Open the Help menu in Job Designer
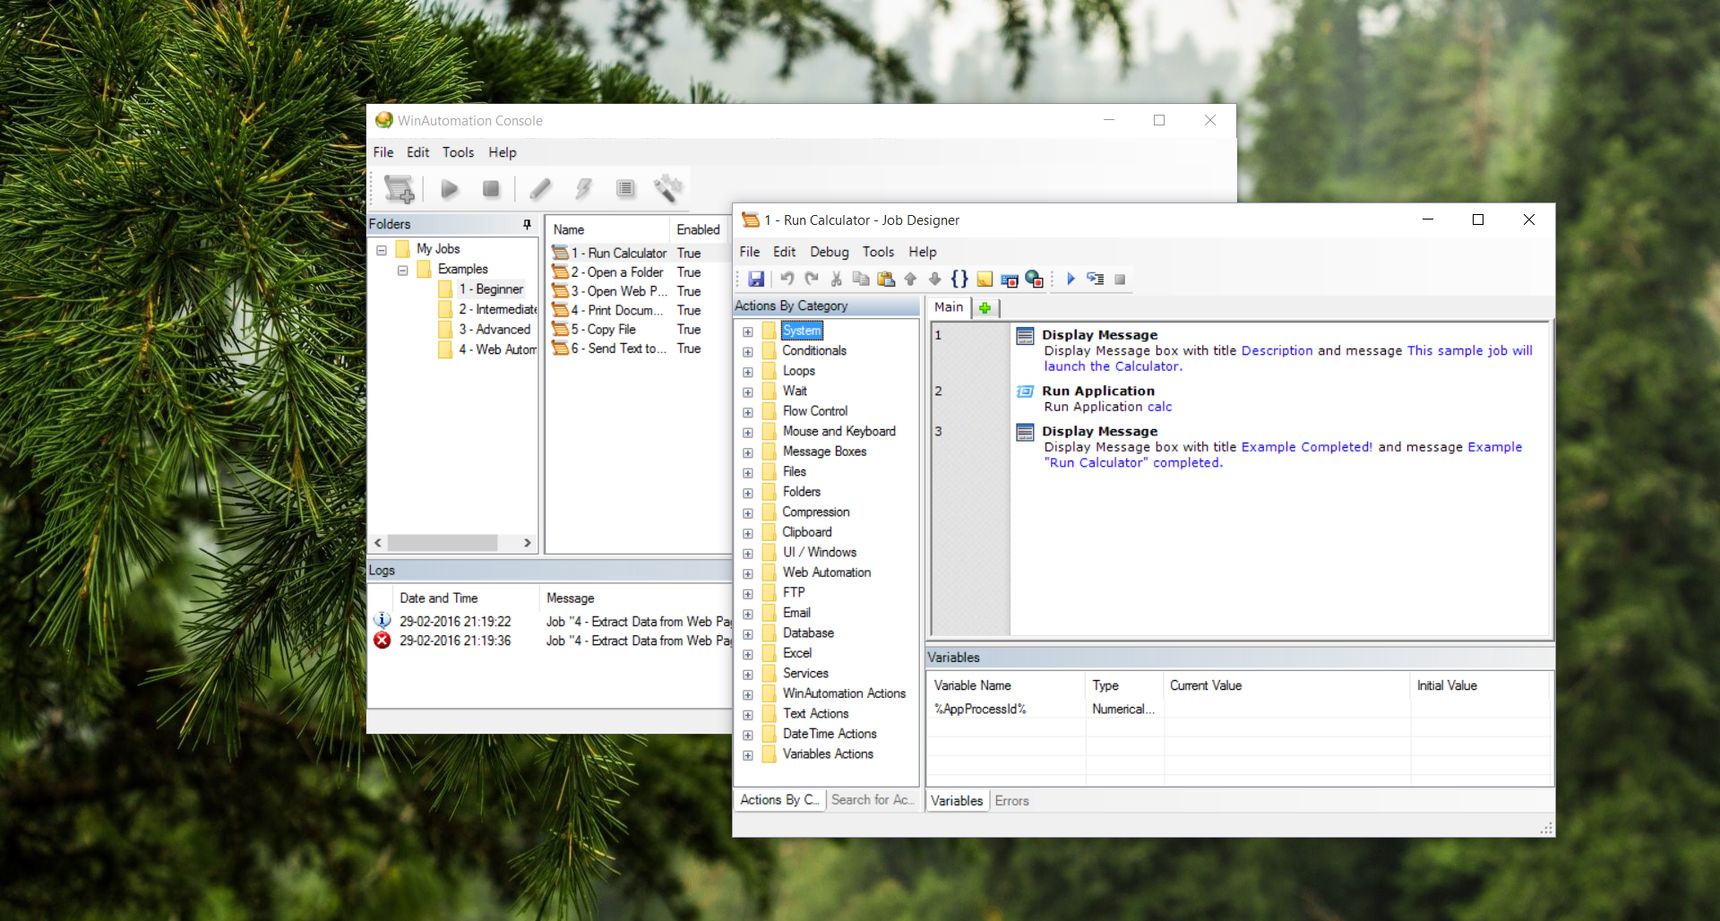 pyautogui.click(x=922, y=252)
